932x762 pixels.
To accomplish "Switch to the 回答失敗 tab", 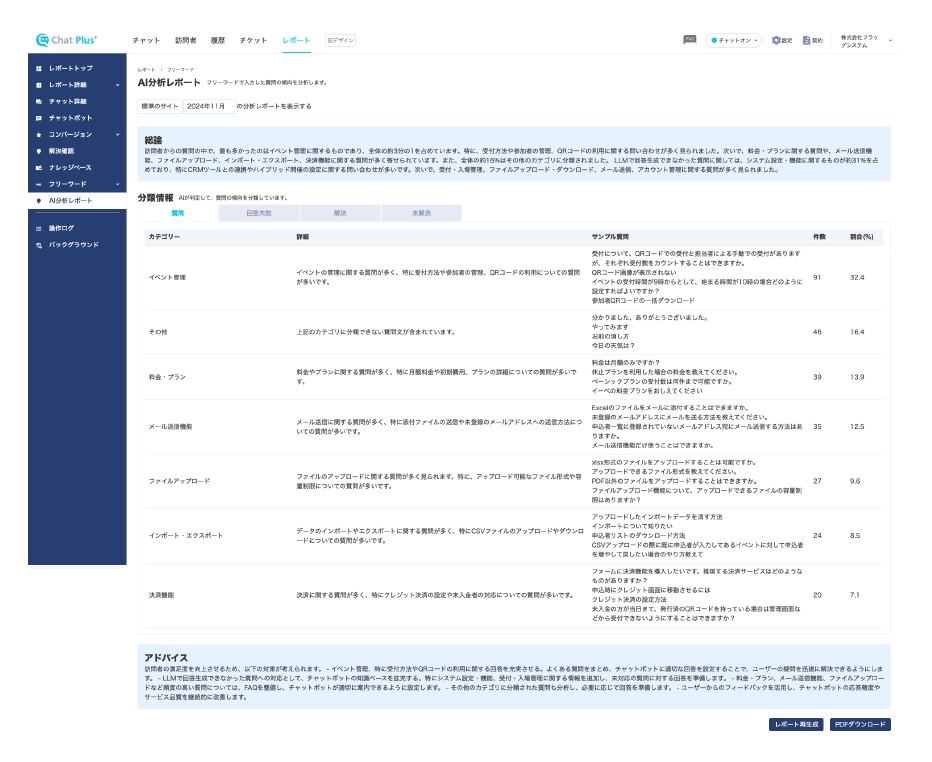I will coord(258,213).
